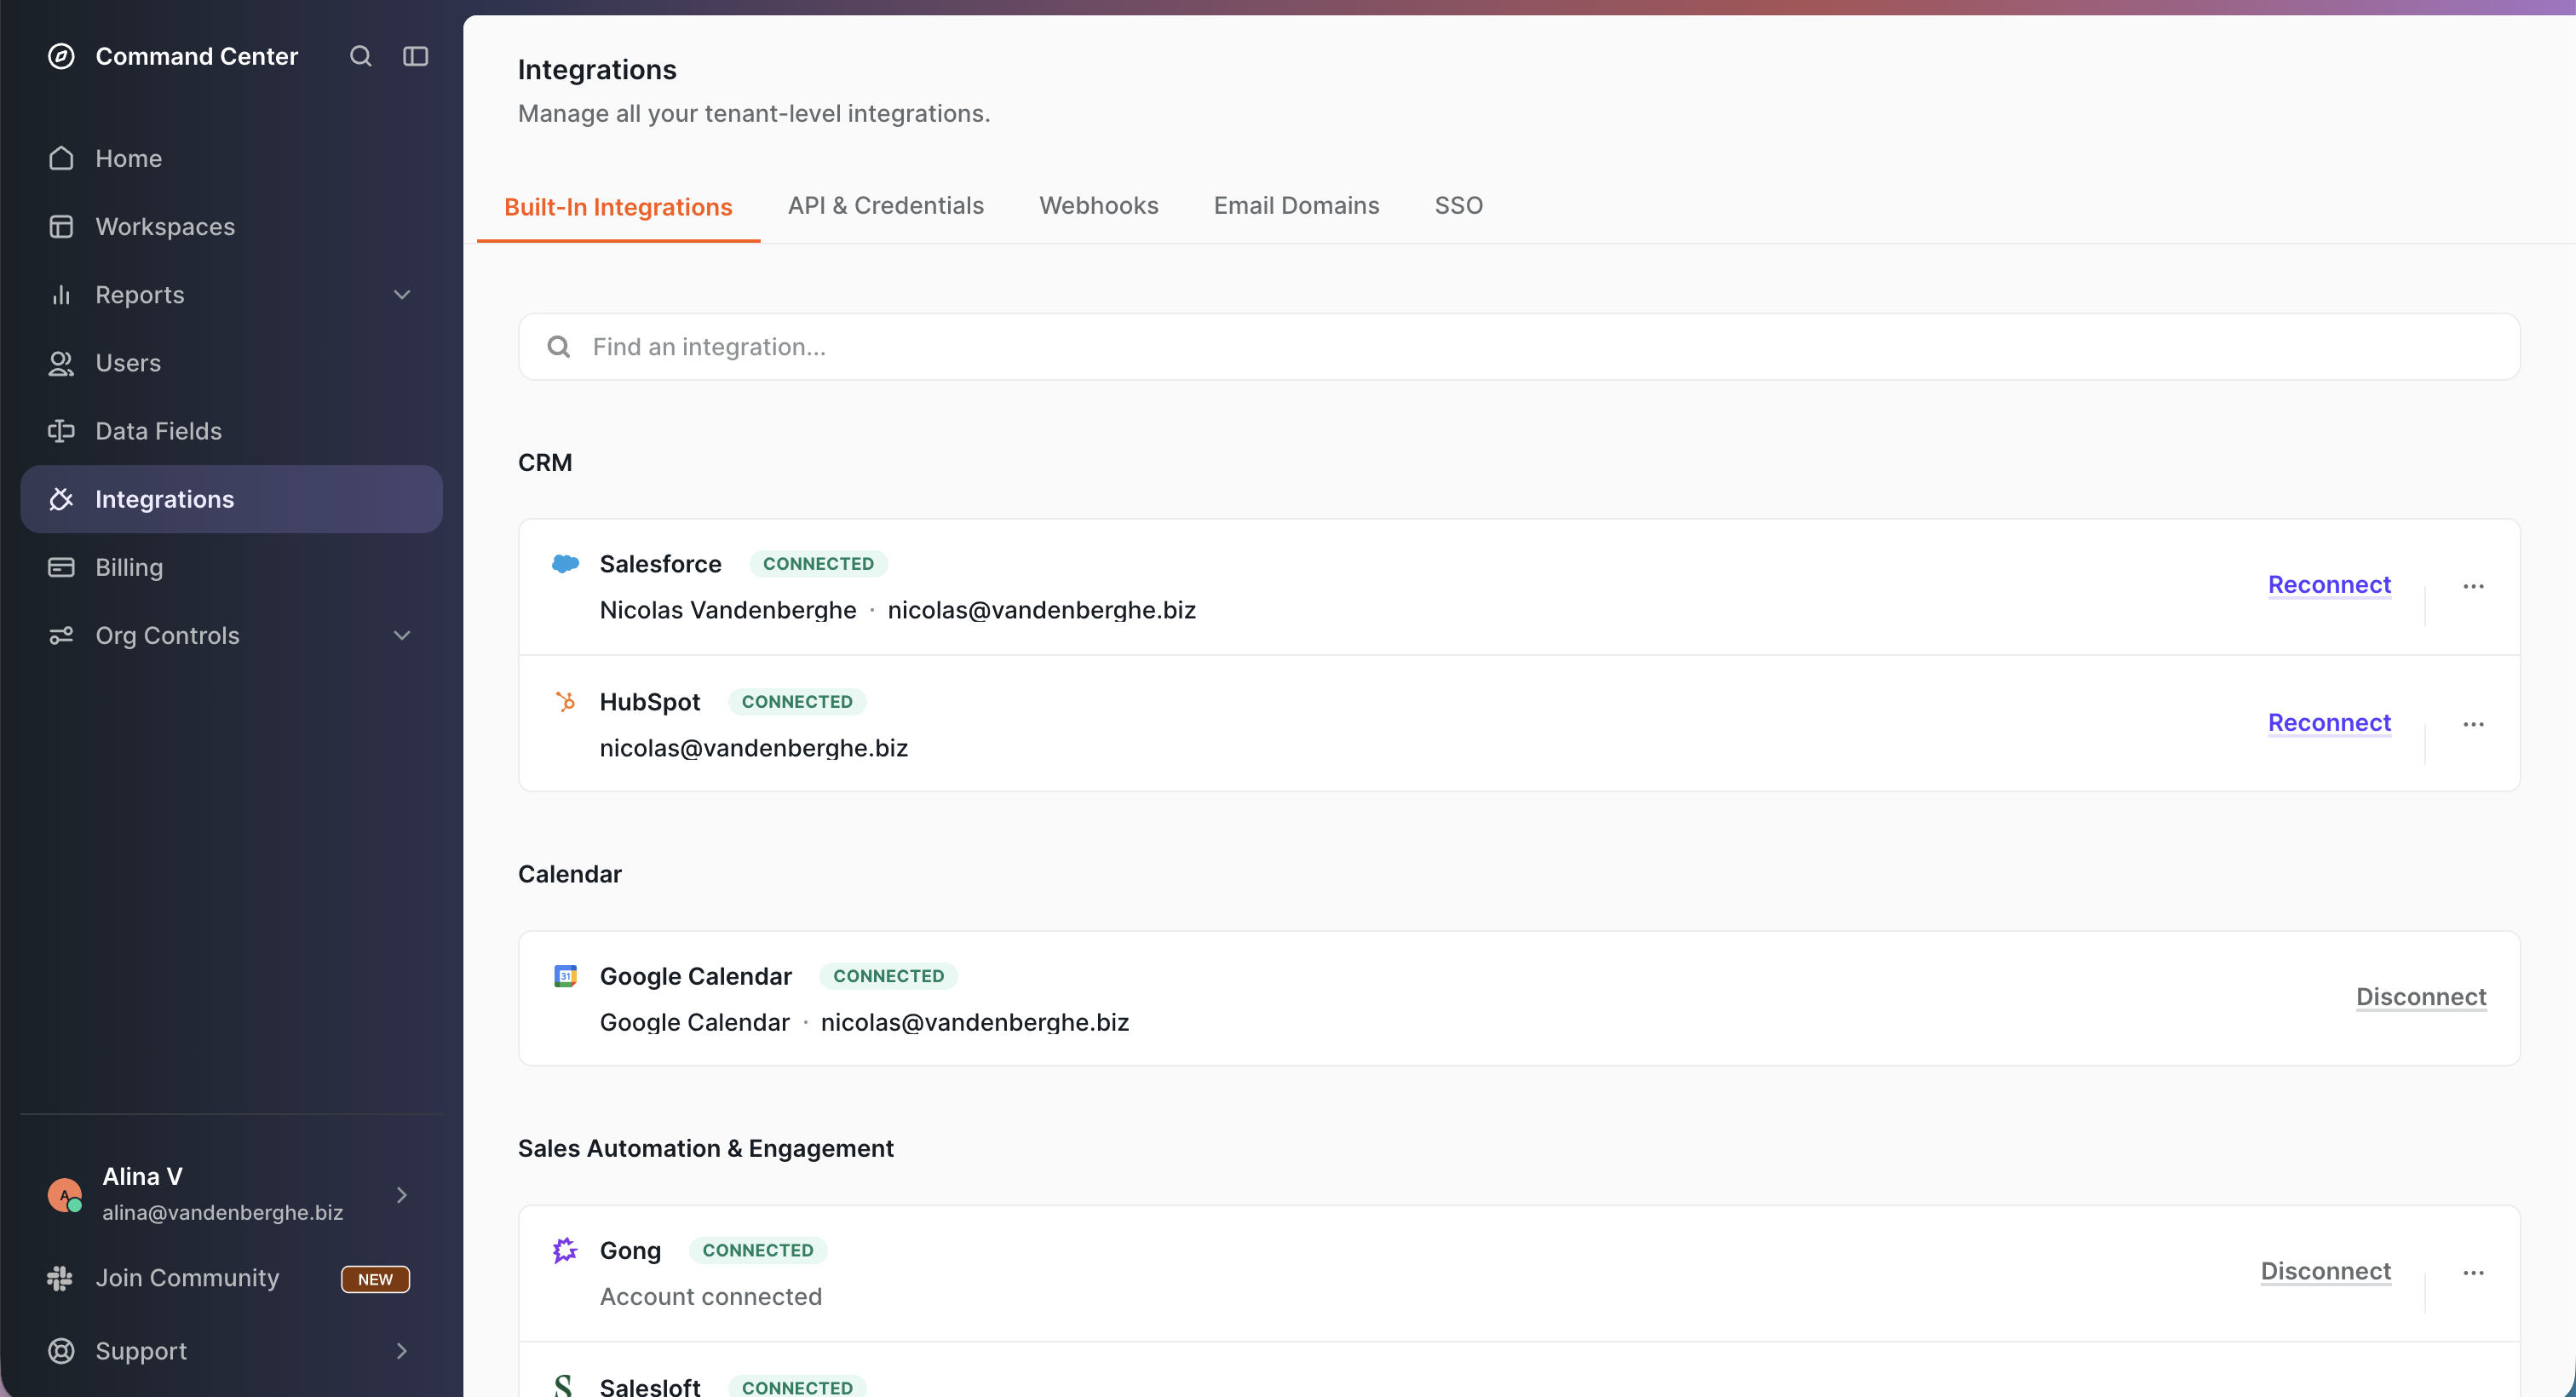Click the Join Community Slack icon

click(60, 1277)
